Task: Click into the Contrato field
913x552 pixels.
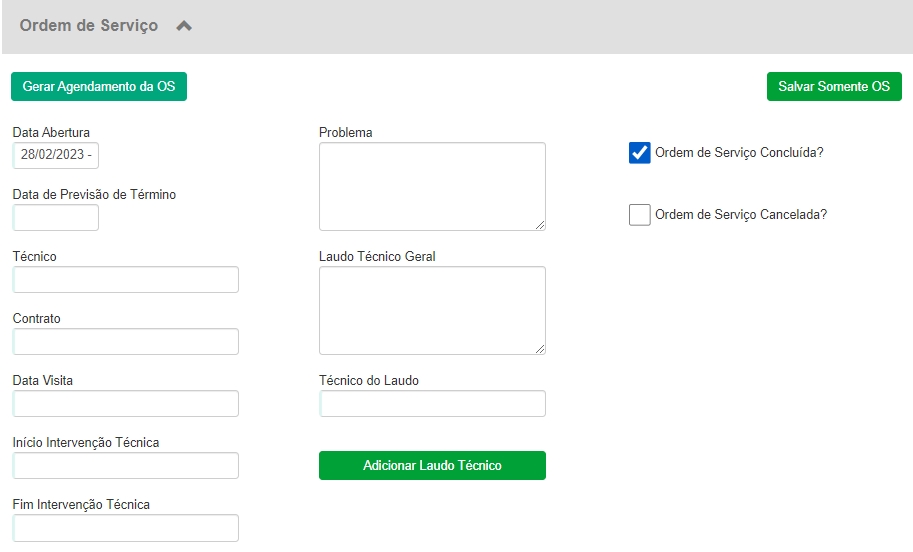Action: (x=126, y=342)
